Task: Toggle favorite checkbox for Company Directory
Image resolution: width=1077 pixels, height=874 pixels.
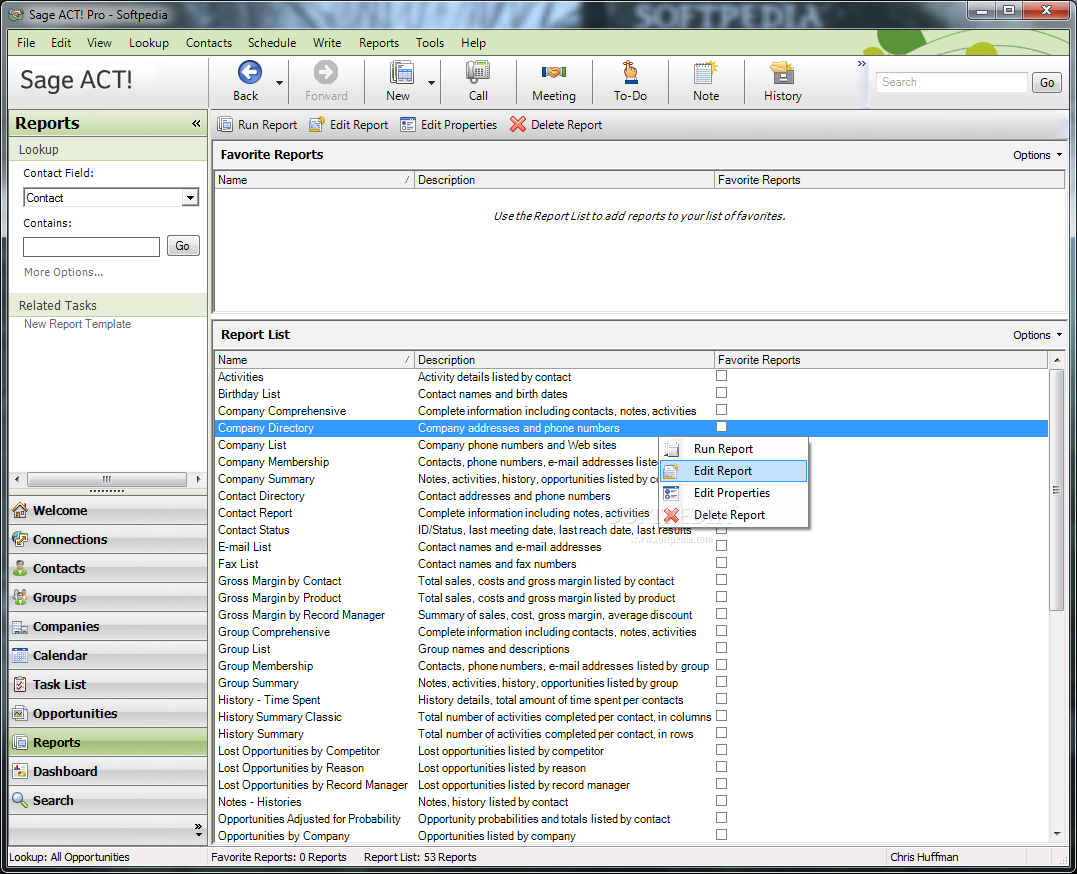Action: 721,427
